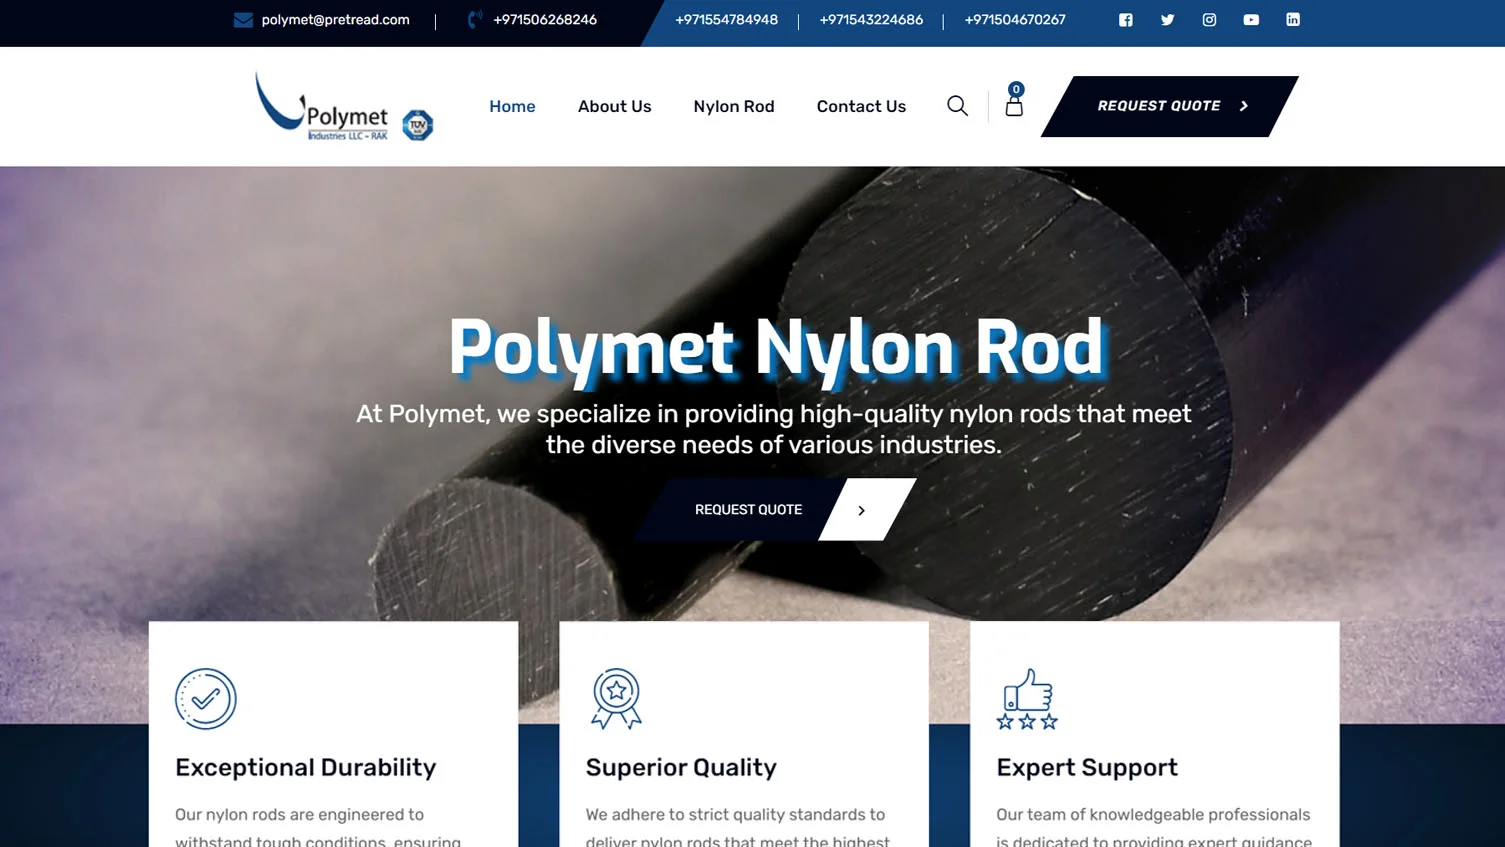Click the header REQUEST QUOTE button
Screen dimensions: 1505x847
(x=1170, y=106)
